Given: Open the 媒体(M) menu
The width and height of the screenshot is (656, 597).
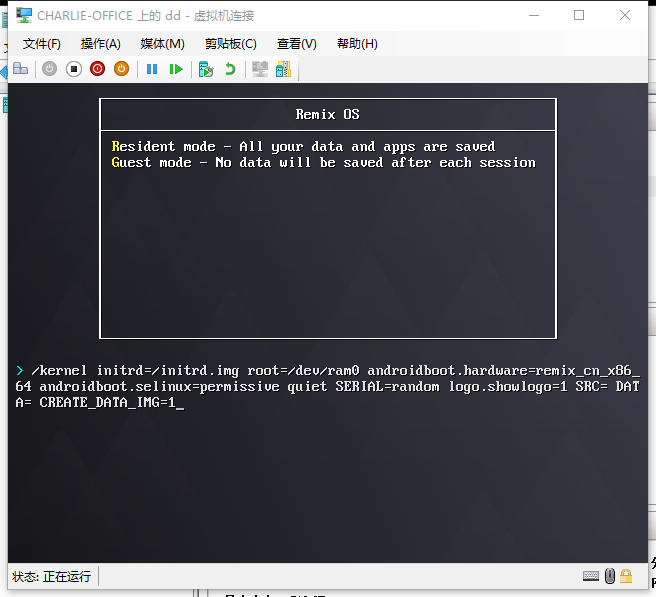Looking at the screenshot, I should pyautogui.click(x=162, y=44).
